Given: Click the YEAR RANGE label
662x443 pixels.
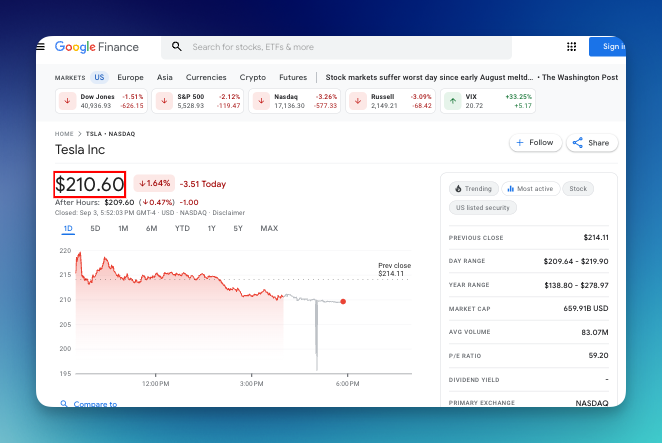Looking at the screenshot, I should 469,285.
